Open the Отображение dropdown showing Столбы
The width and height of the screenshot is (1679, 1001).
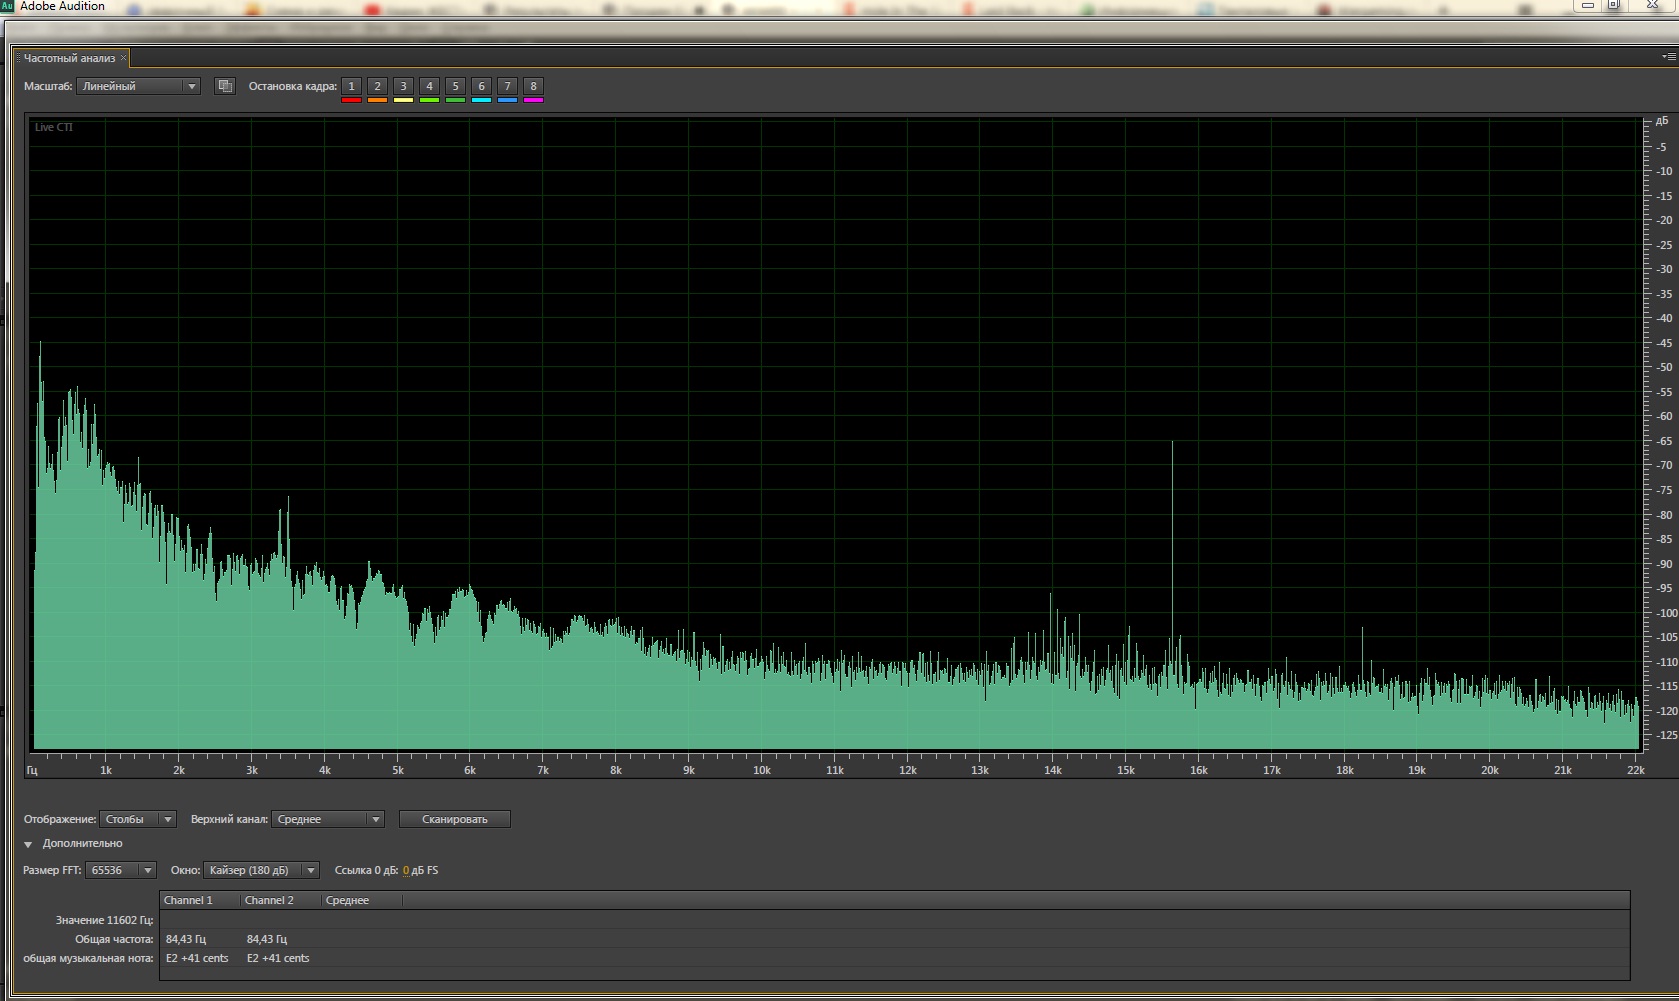point(138,819)
